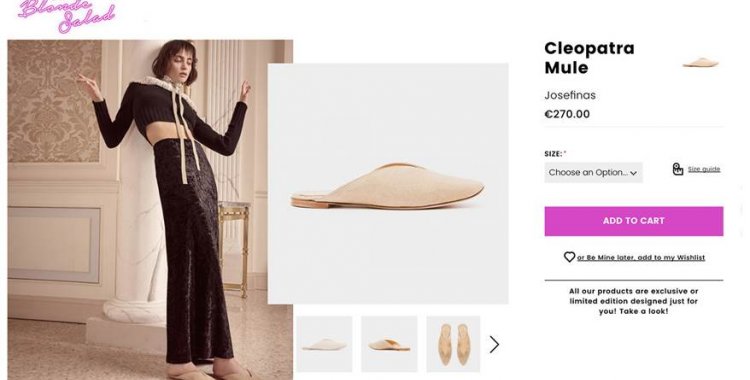Click the dropdown chevron in size selector
Screen dimensions: 750x380
click(x=633, y=173)
